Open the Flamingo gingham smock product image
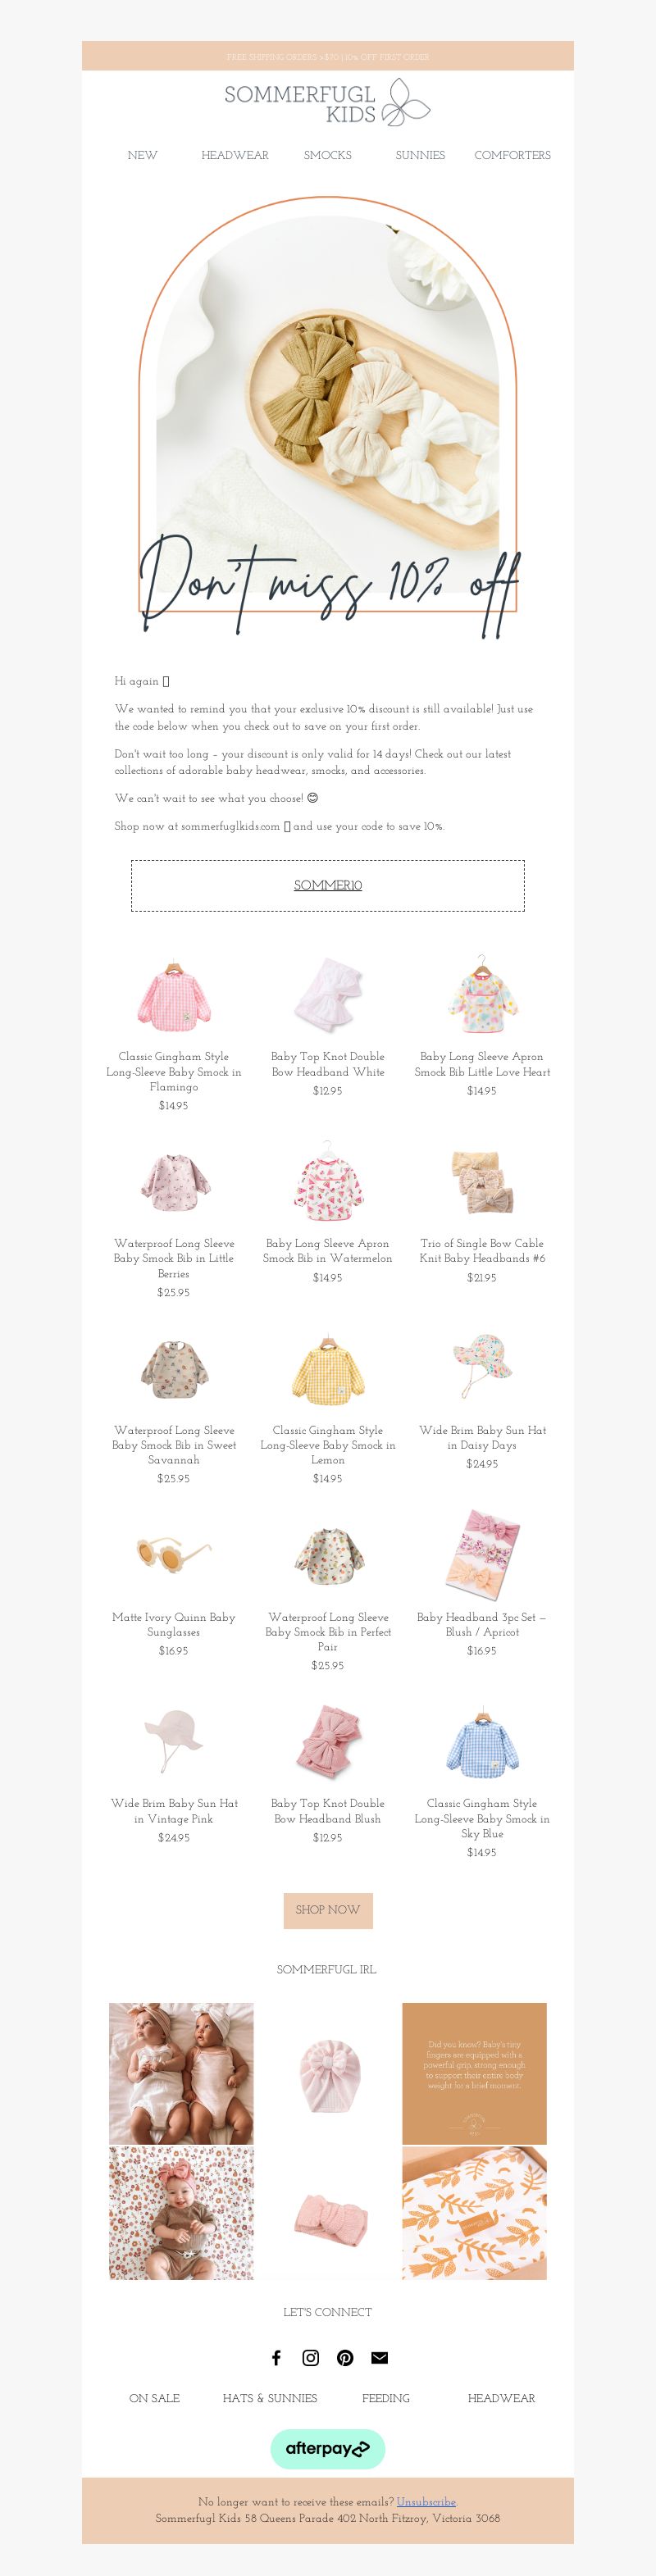This screenshot has width=656, height=2576. [x=174, y=994]
